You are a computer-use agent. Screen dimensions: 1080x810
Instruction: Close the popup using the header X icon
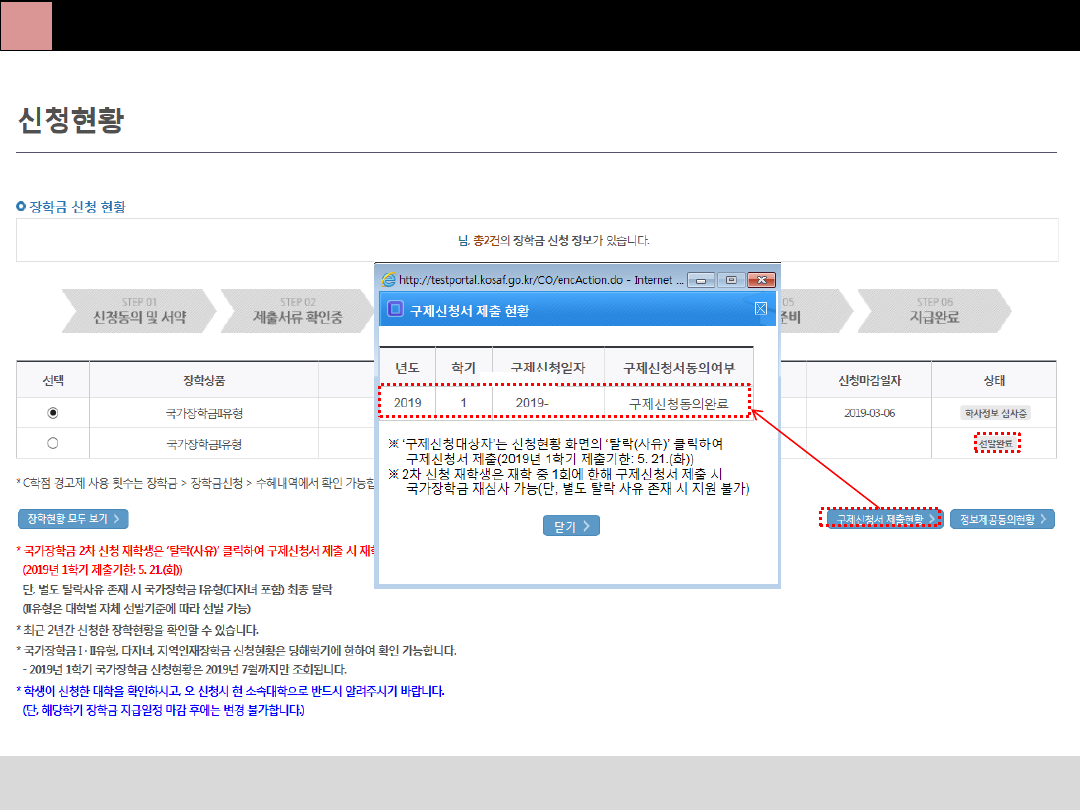[x=761, y=310]
